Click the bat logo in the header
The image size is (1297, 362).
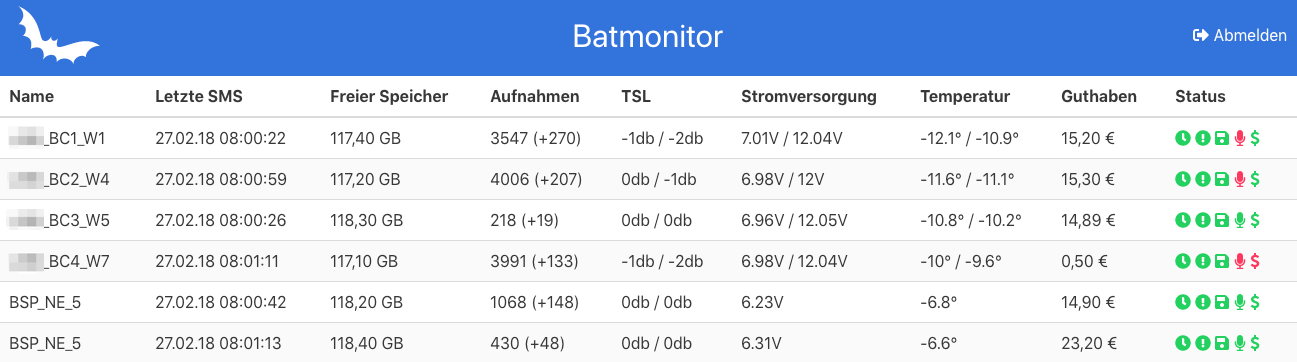(58, 37)
